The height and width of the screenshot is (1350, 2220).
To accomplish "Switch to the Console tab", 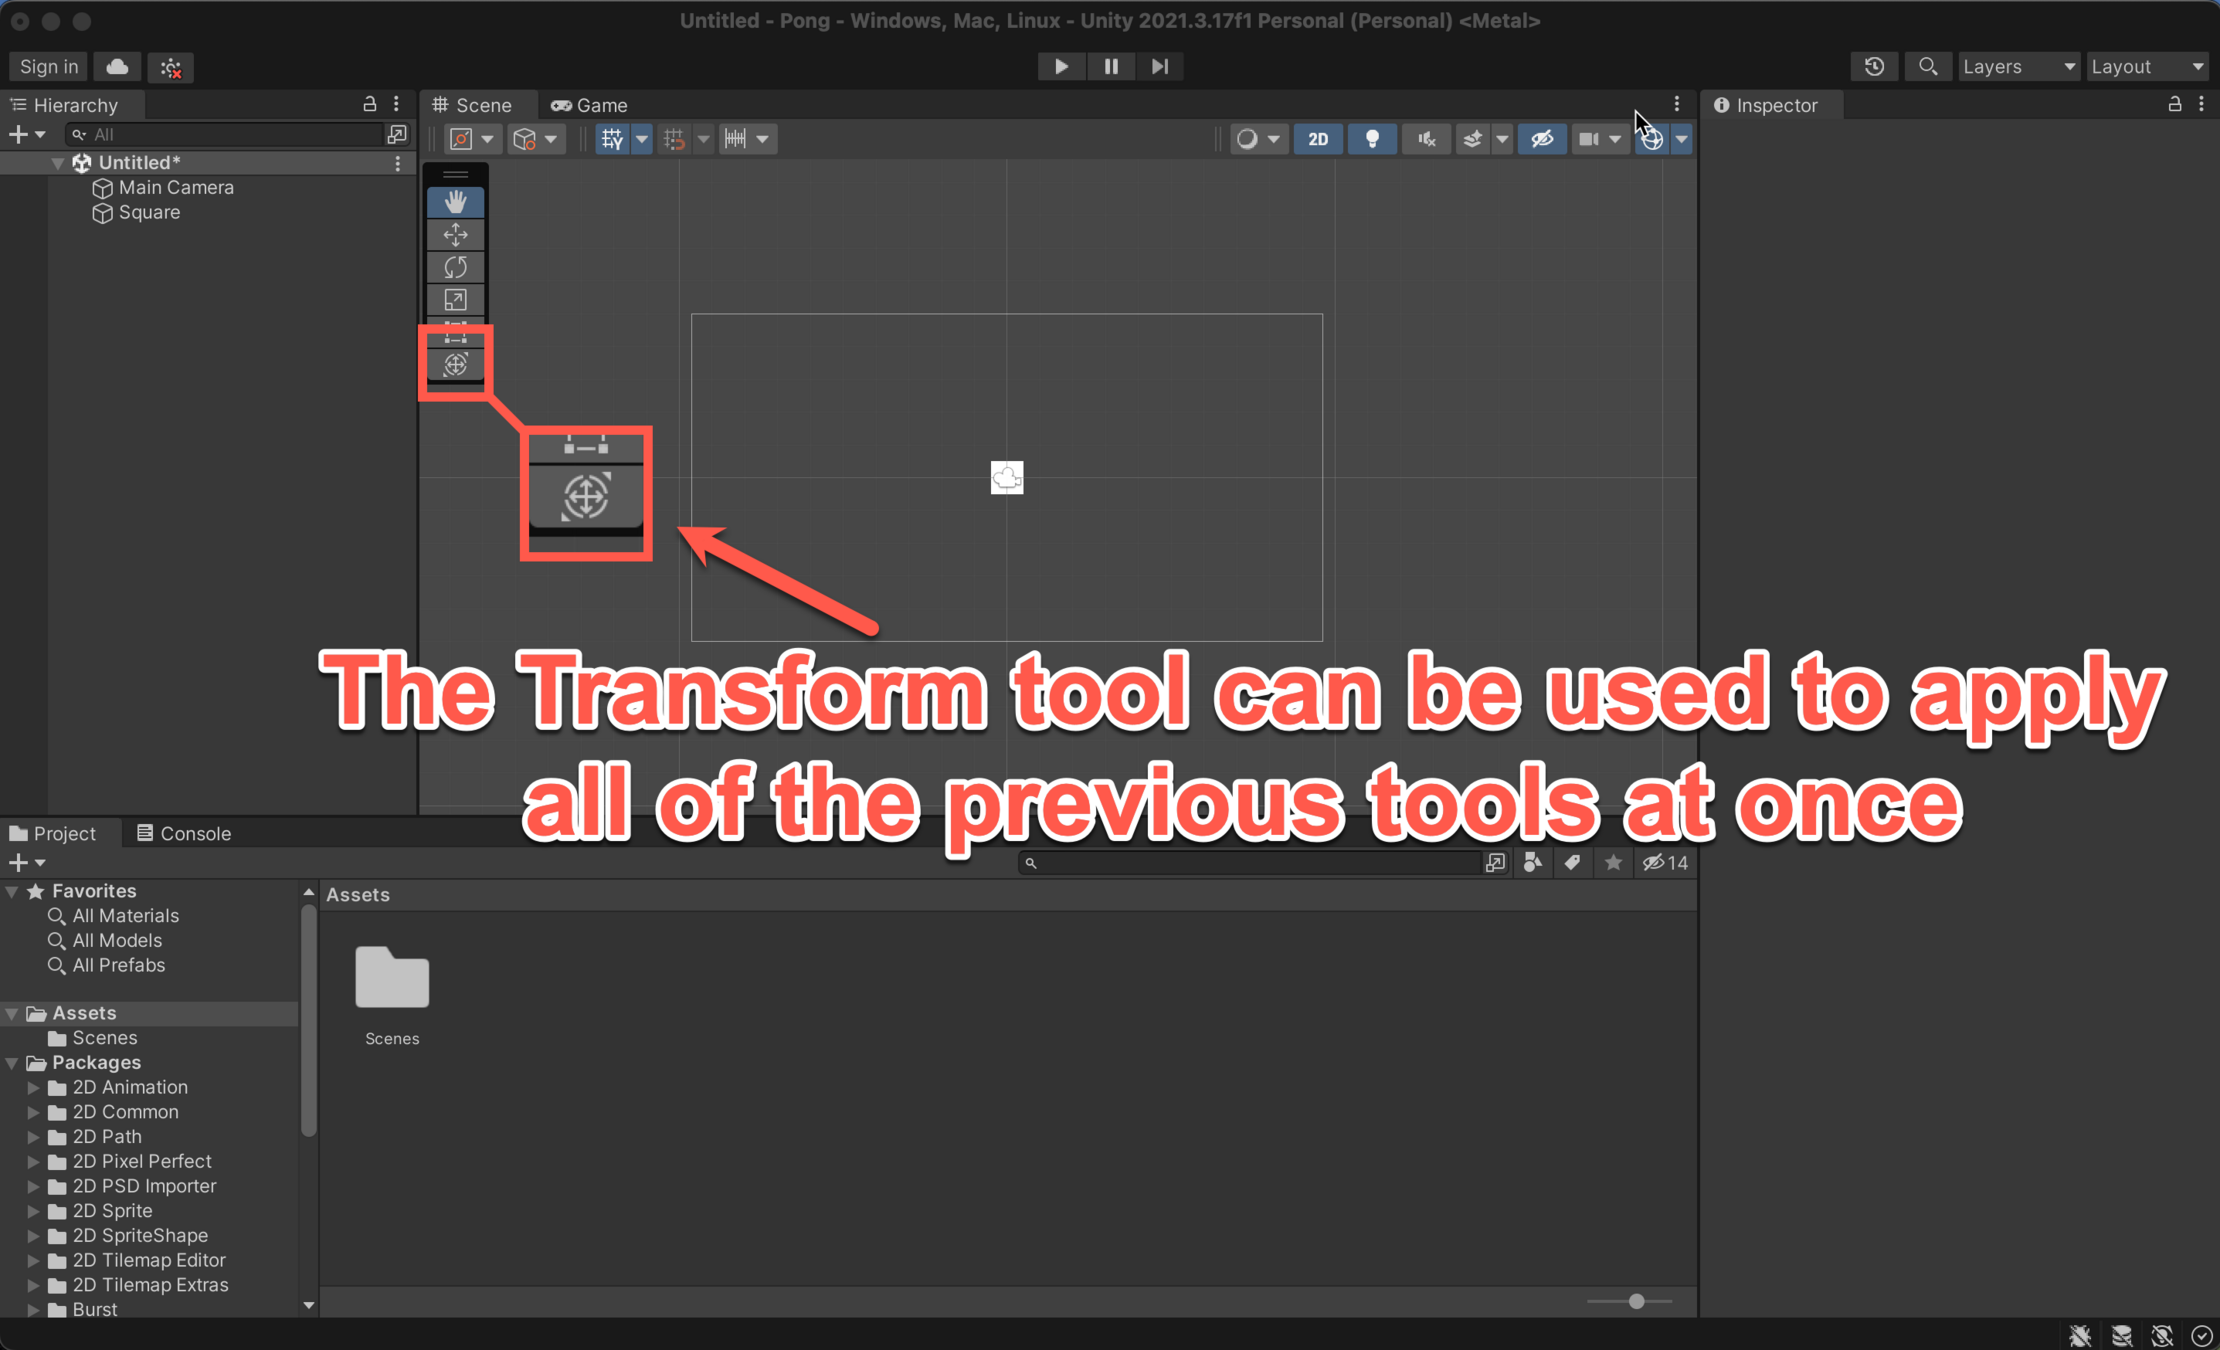I will (x=184, y=833).
